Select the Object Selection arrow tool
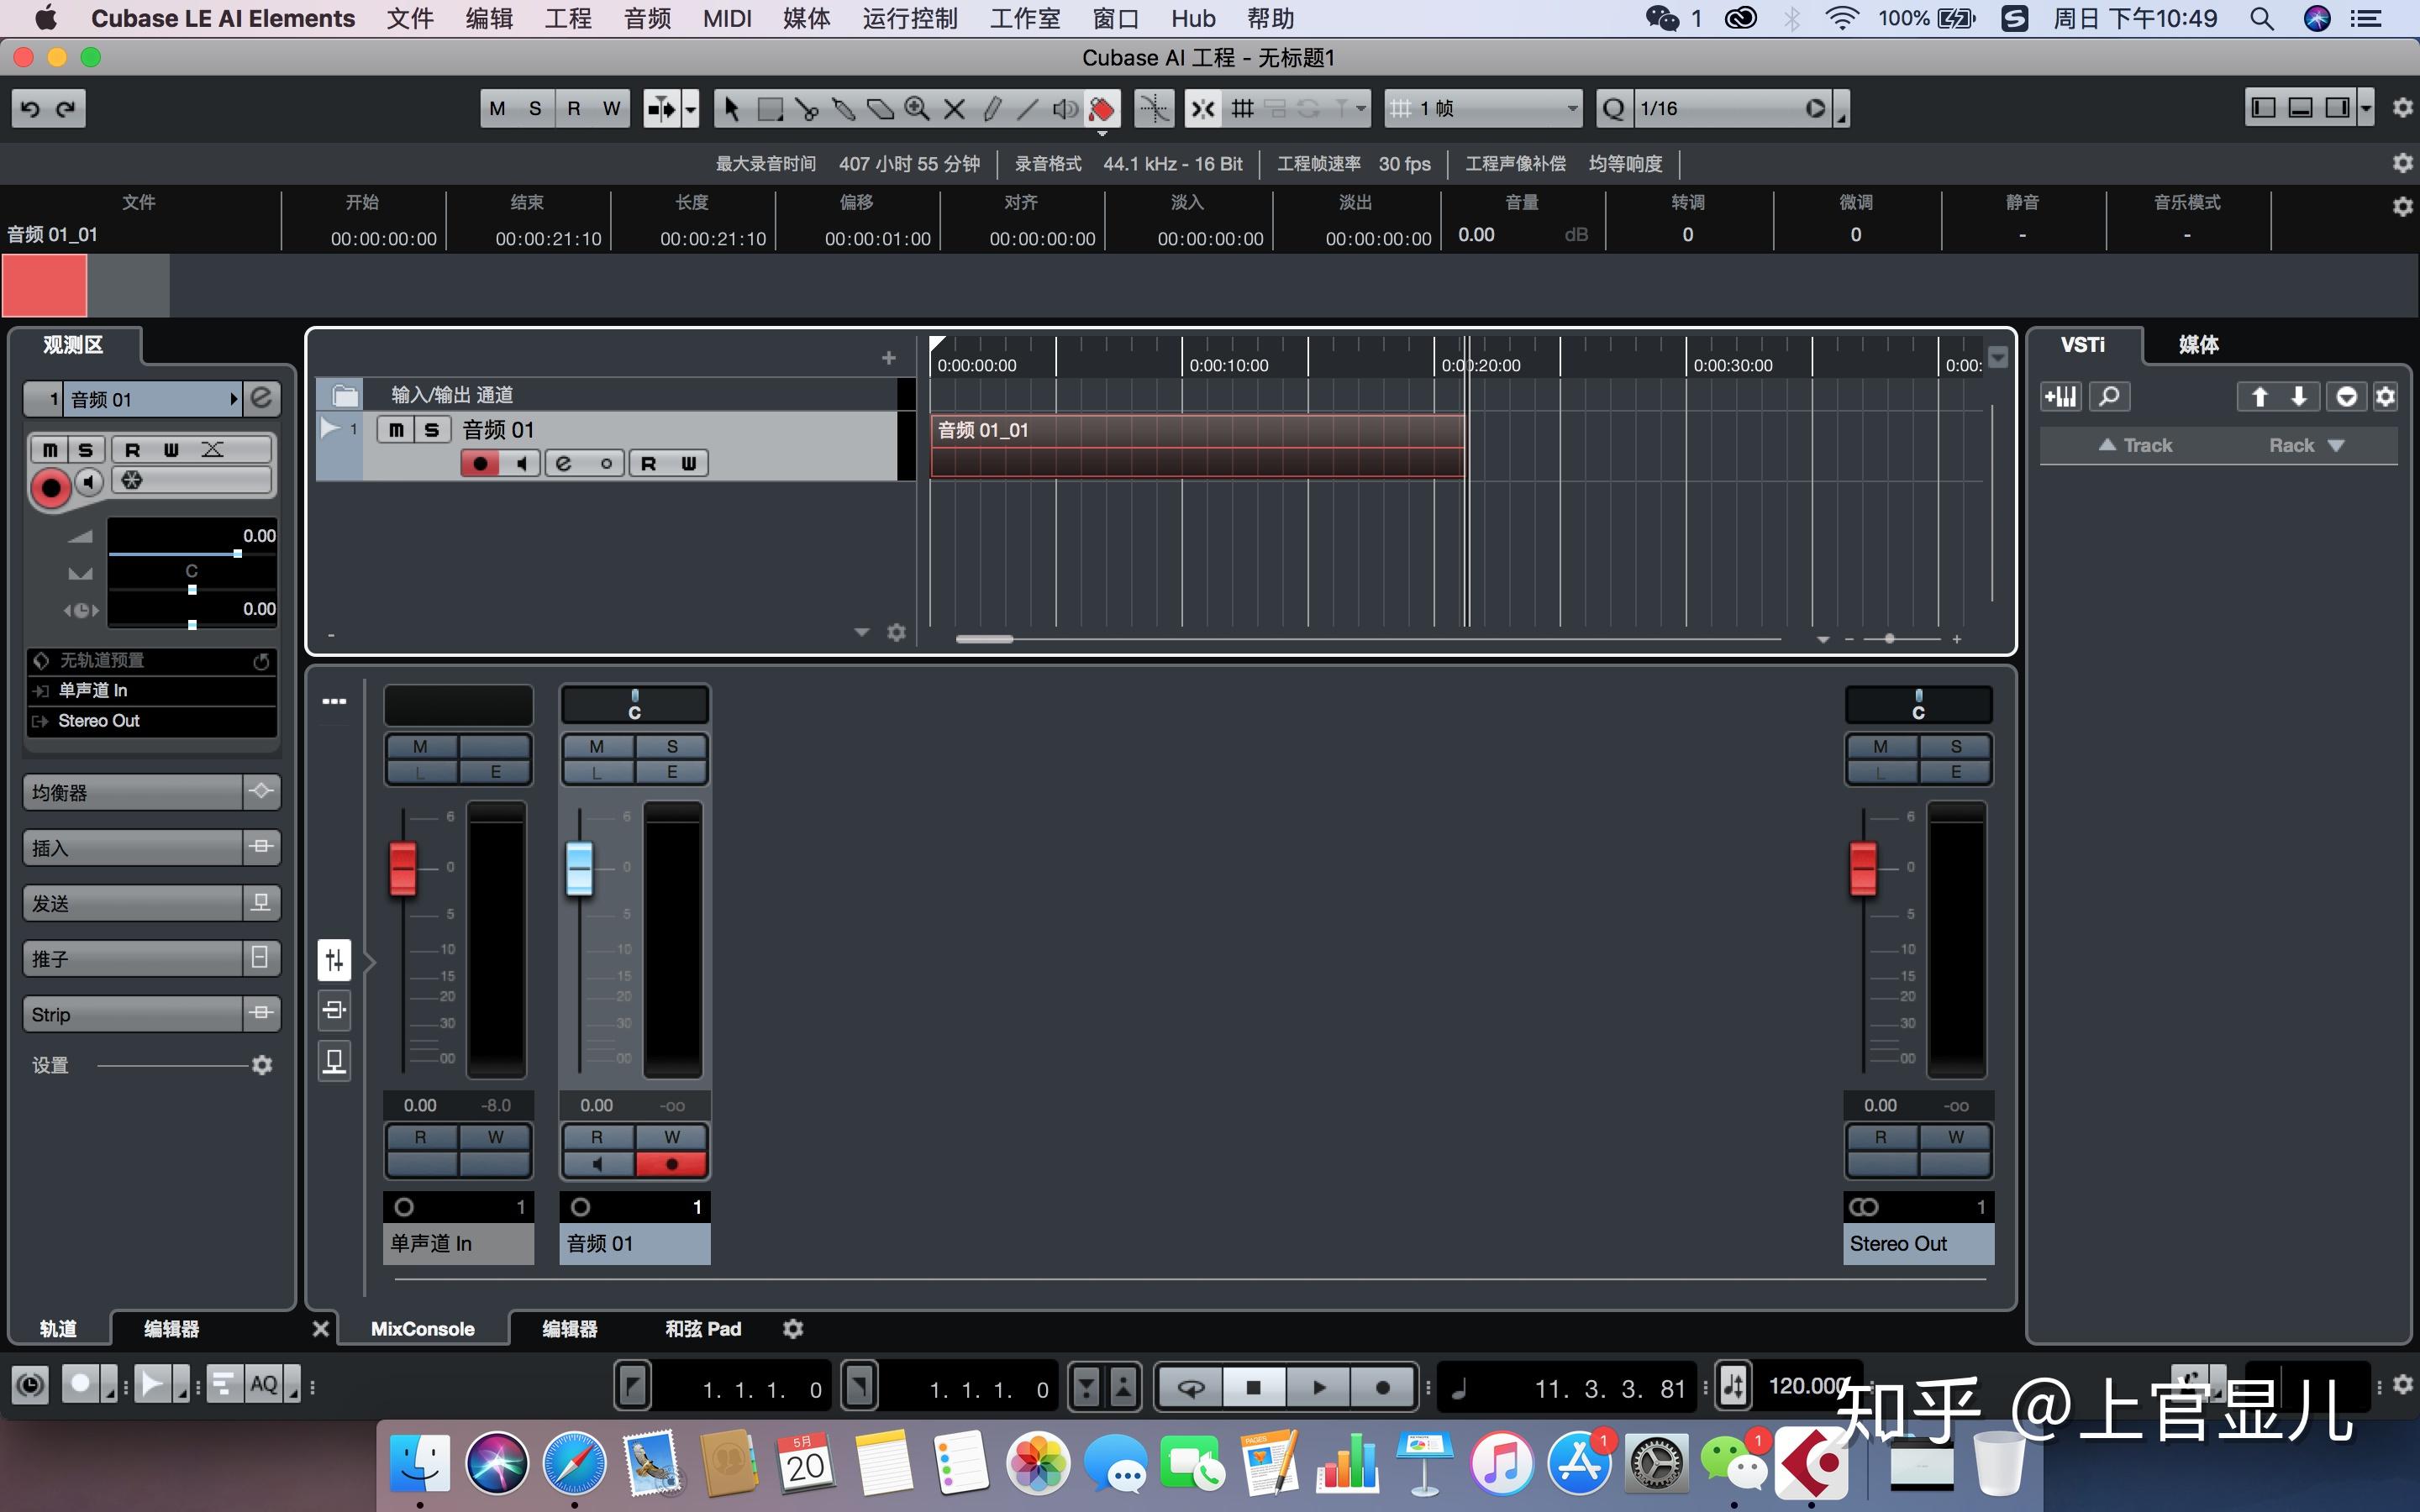The width and height of the screenshot is (2420, 1512). click(731, 108)
